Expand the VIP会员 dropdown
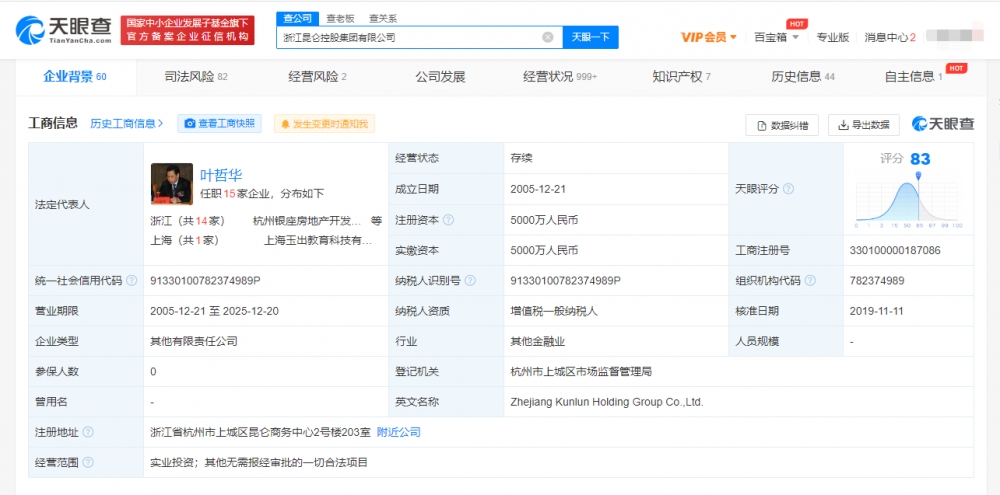This screenshot has height=495, width=1000. (x=709, y=37)
